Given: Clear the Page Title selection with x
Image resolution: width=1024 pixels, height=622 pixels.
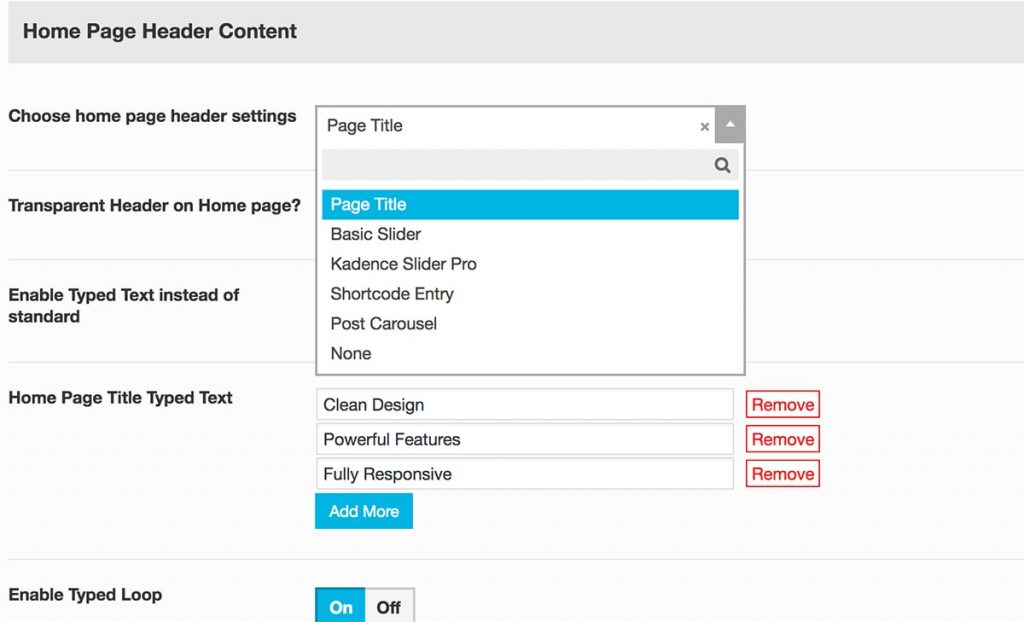Looking at the screenshot, I should [705, 127].
